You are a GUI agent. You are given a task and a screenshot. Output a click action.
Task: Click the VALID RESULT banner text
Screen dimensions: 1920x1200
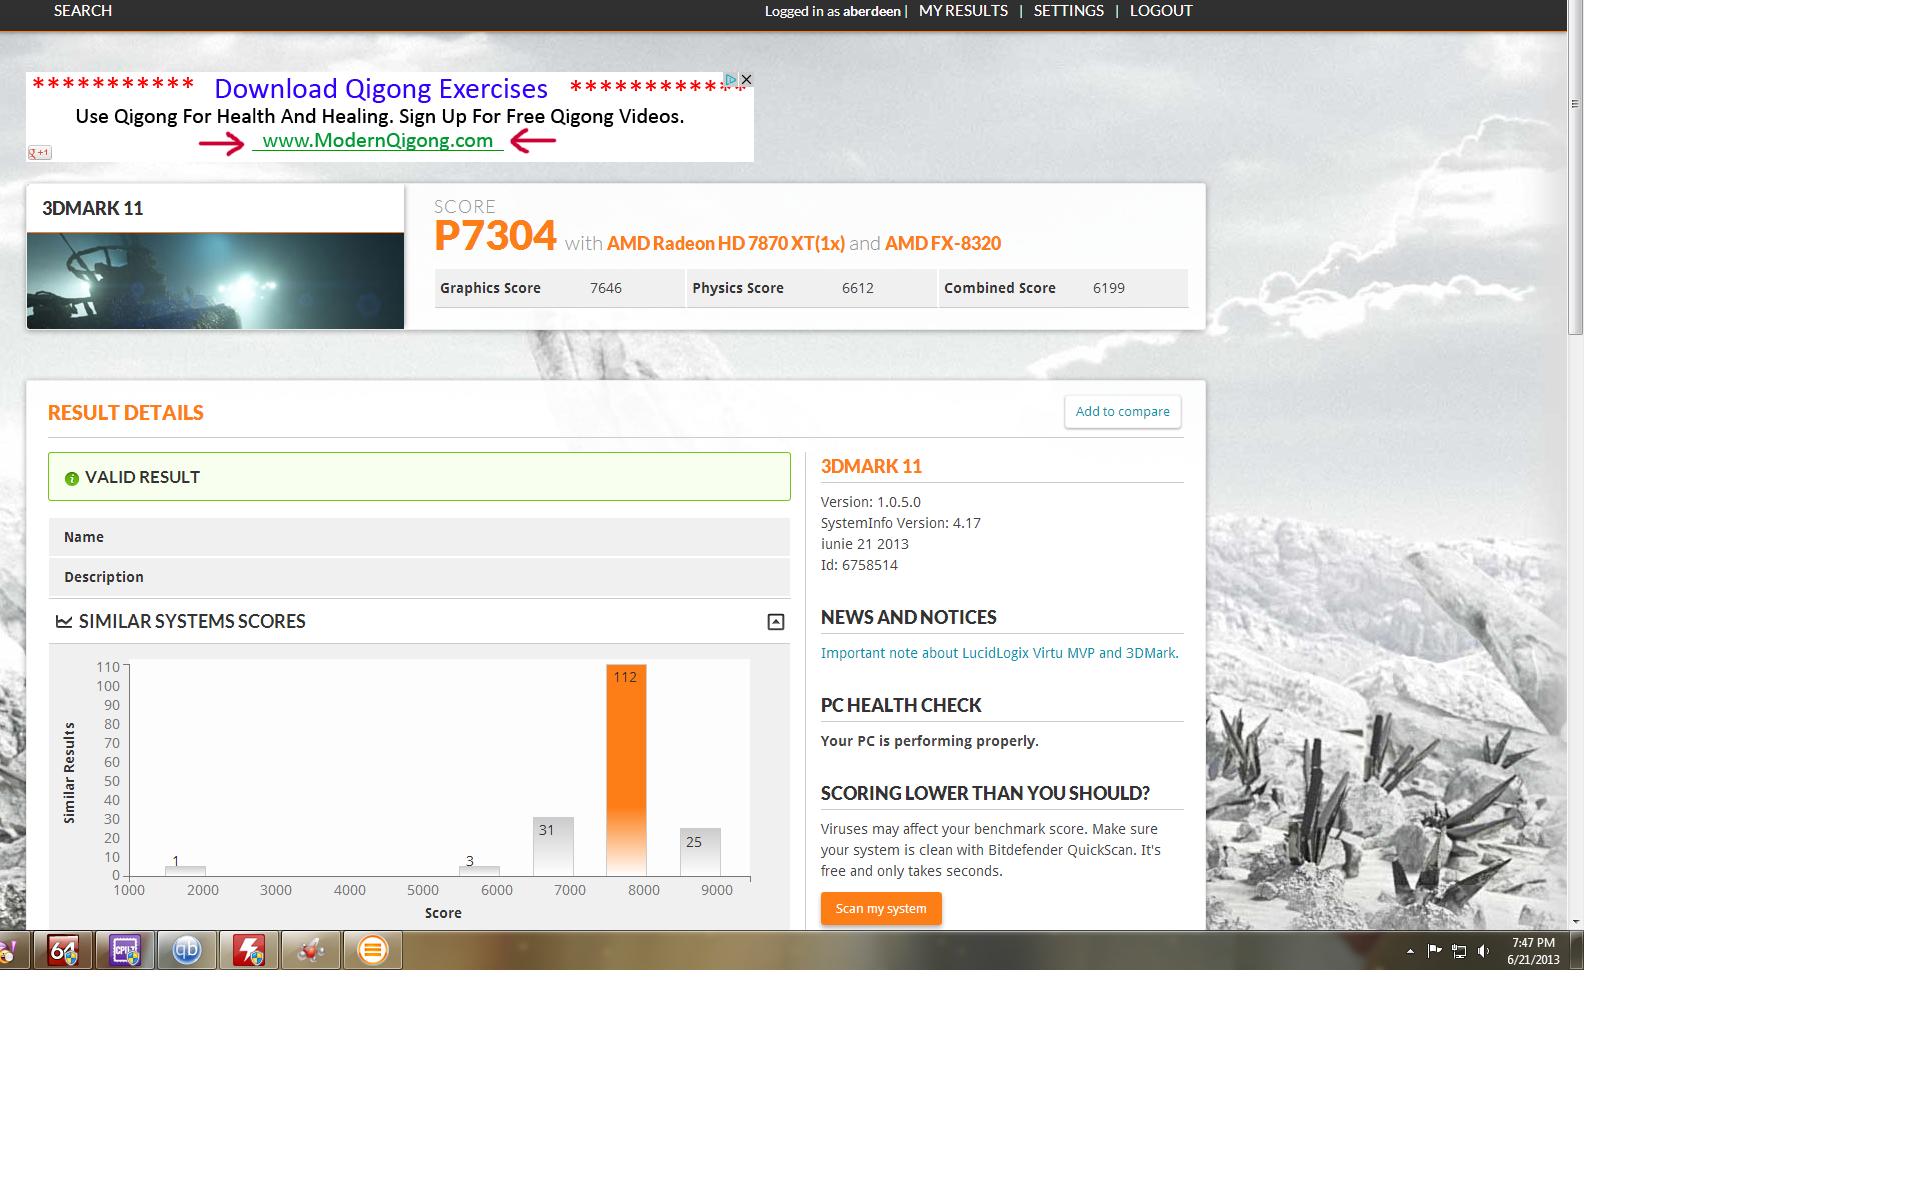coord(142,477)
